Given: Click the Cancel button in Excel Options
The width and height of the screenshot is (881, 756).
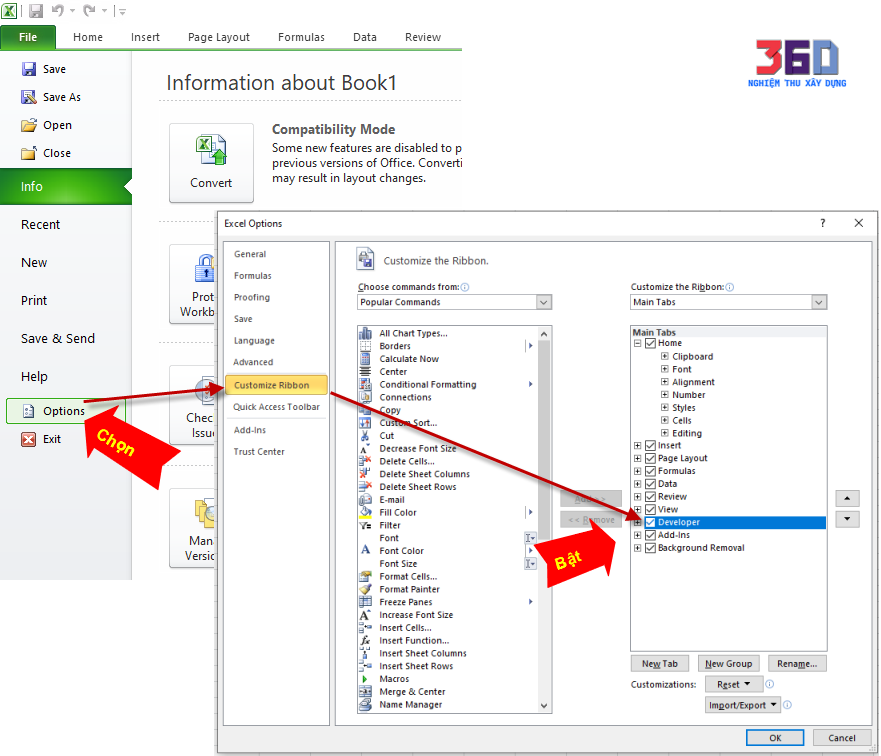Looking at the screenshot, I should (842, 737).
